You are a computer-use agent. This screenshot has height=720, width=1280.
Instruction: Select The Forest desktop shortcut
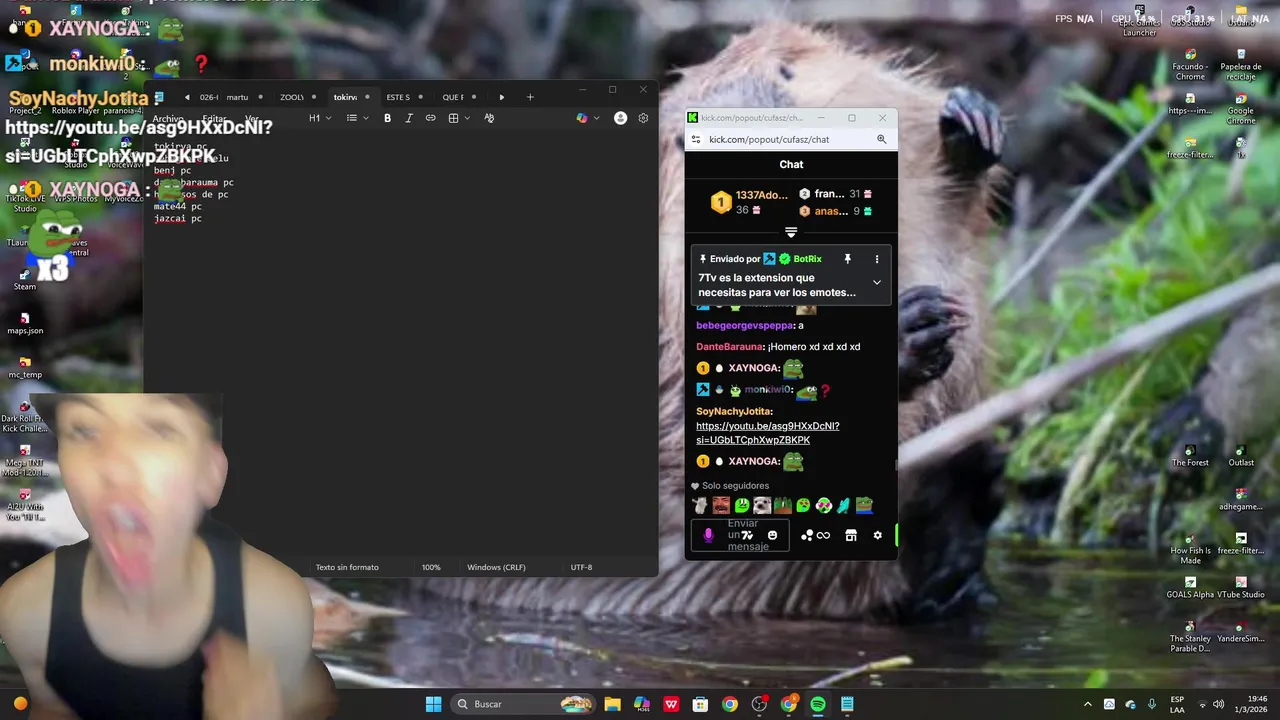pyautogui.click(x=1190, y=455)
